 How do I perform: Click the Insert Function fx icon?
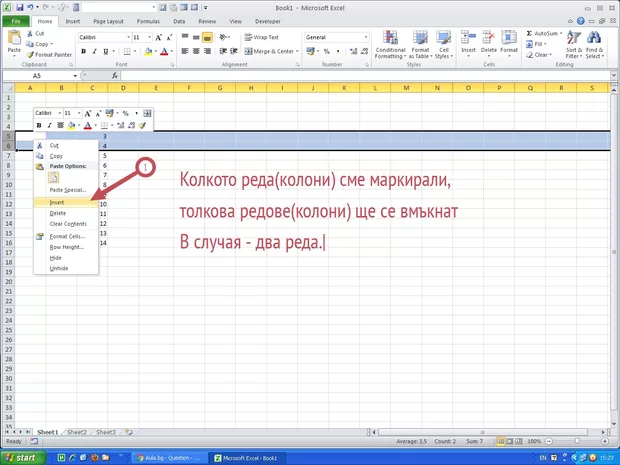click(115, 76)
